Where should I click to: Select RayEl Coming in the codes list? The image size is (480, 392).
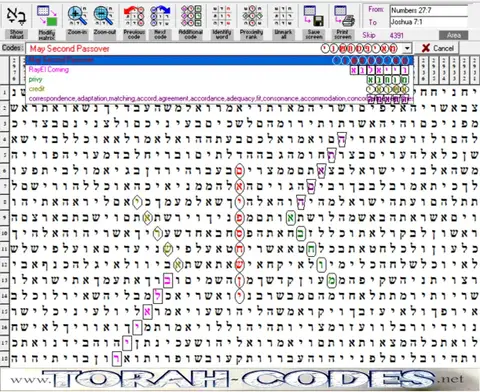click(x=219, y=70)
